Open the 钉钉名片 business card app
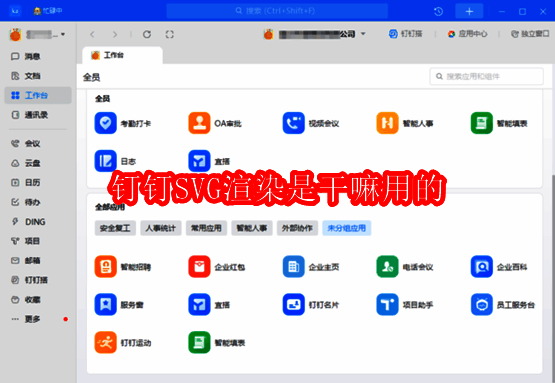This screenshot has width=555, height=383. pyautogui.click(x=311, y=304)
